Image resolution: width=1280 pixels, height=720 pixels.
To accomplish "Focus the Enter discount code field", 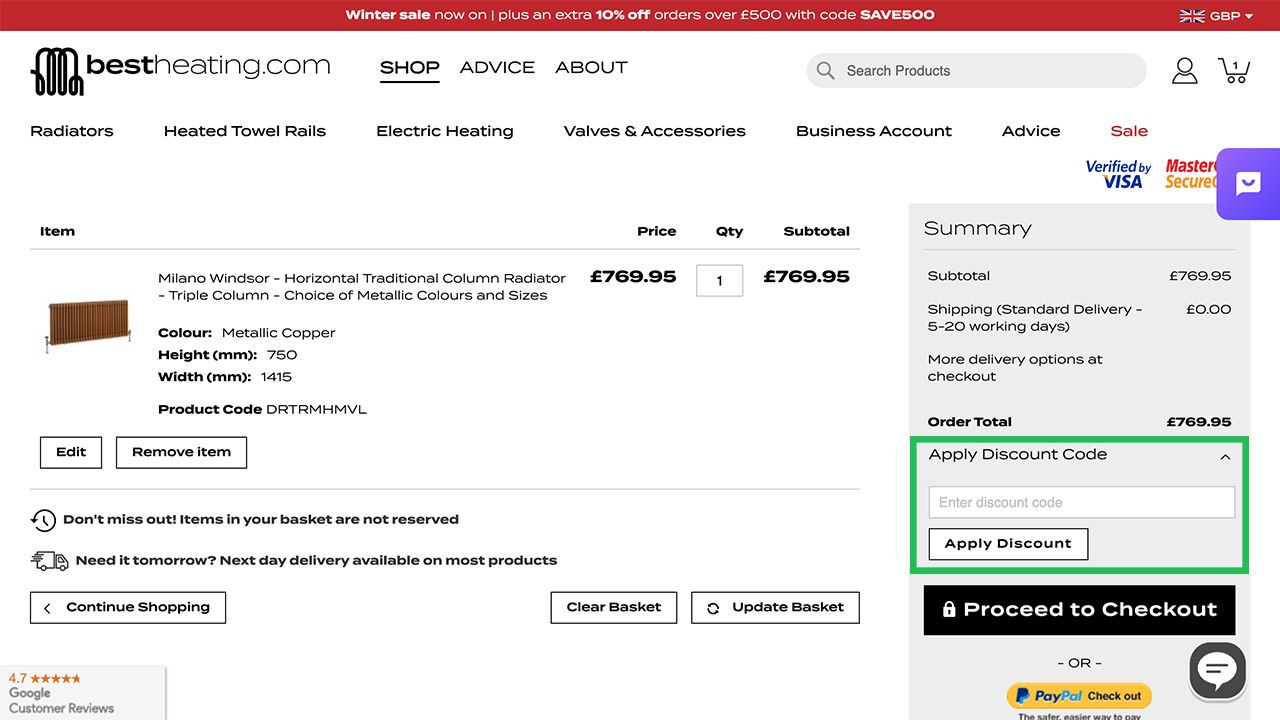I will point(1082,502).
